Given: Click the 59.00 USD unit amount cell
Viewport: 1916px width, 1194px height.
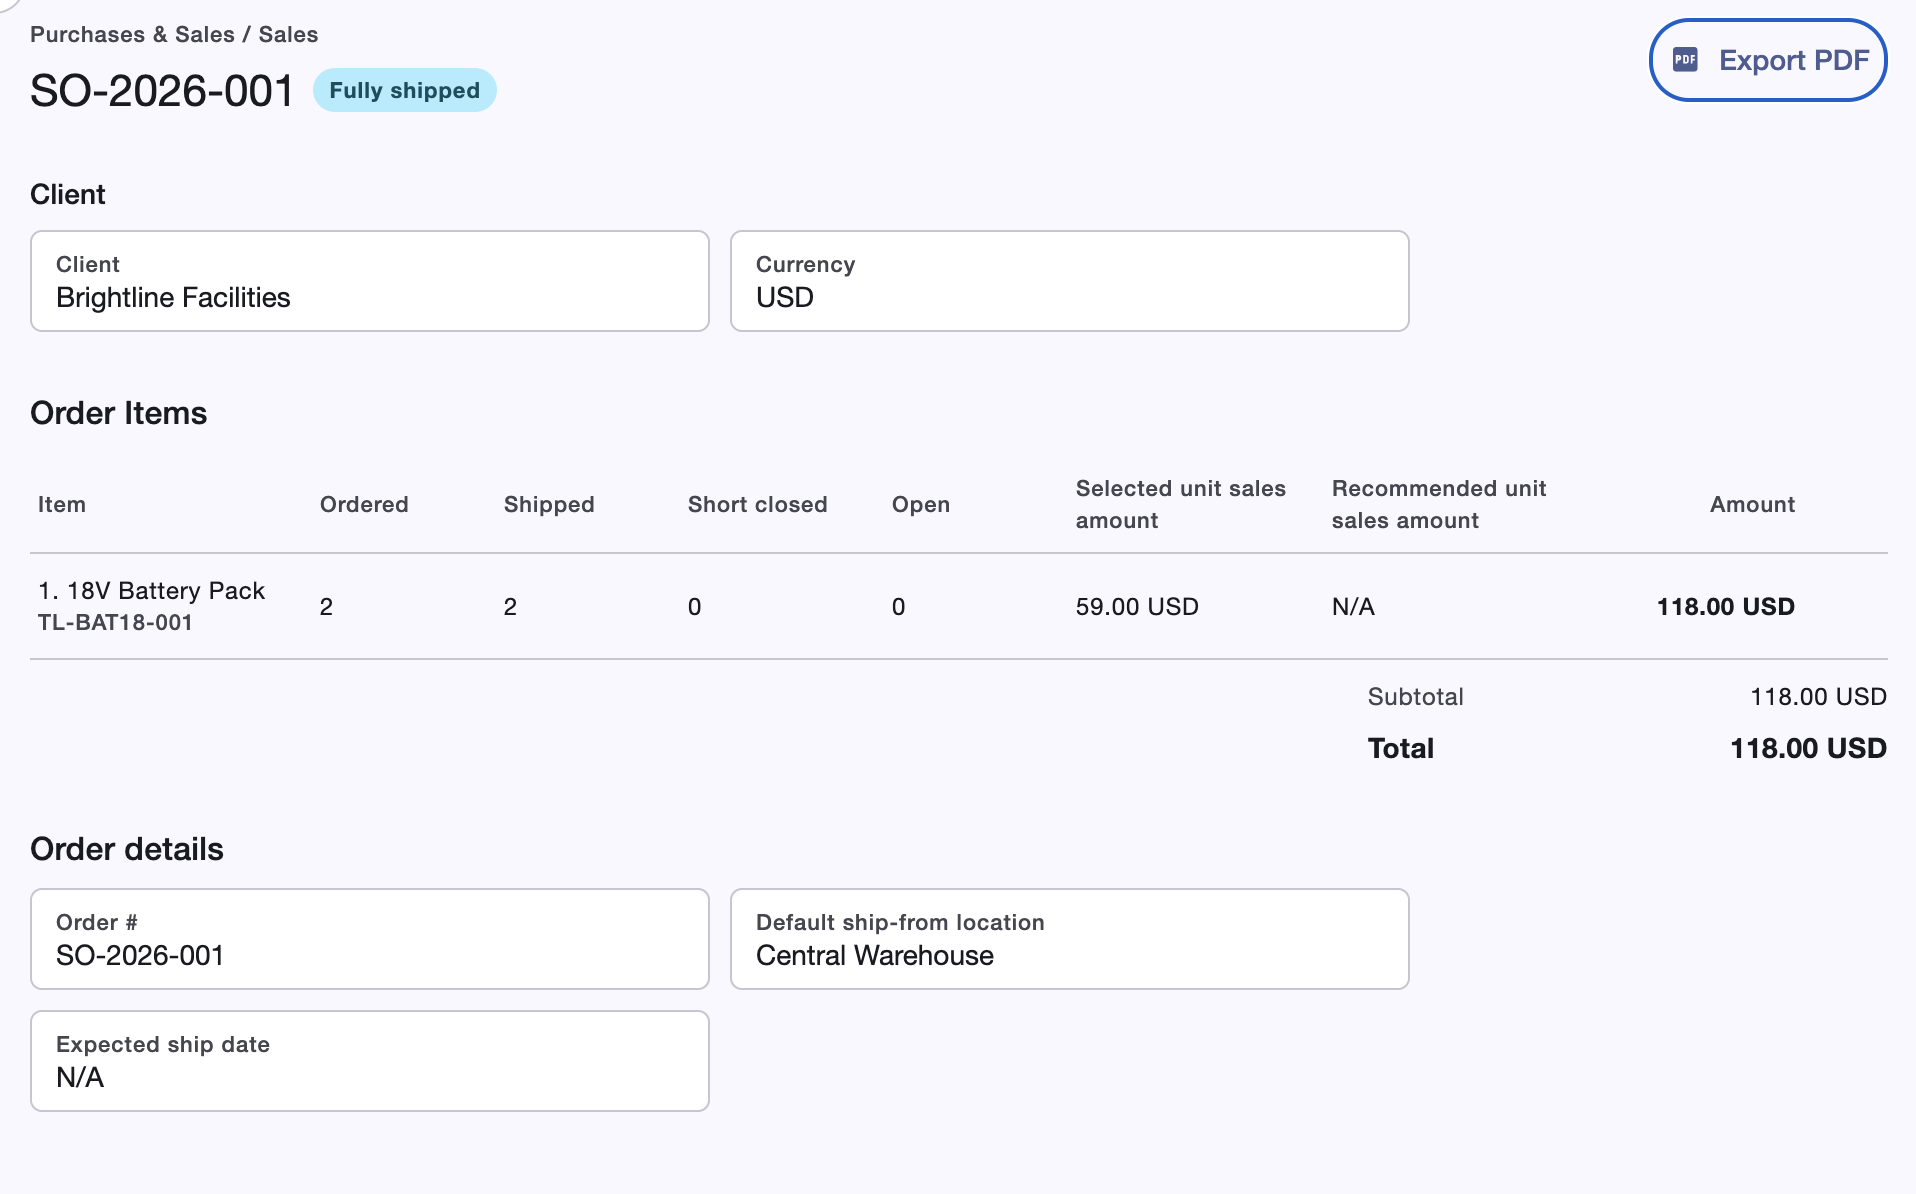Looking at the screenshot, I should [1137, 607].
